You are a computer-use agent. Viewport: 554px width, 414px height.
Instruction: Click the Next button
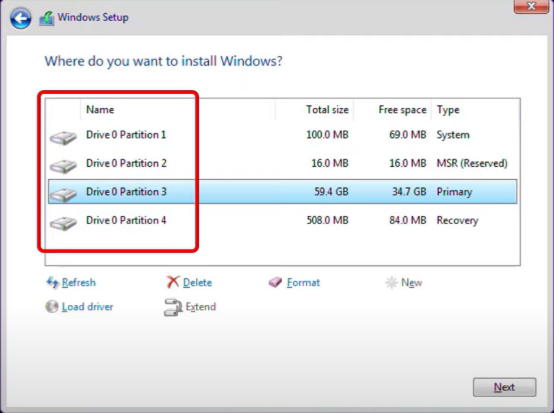505,388
